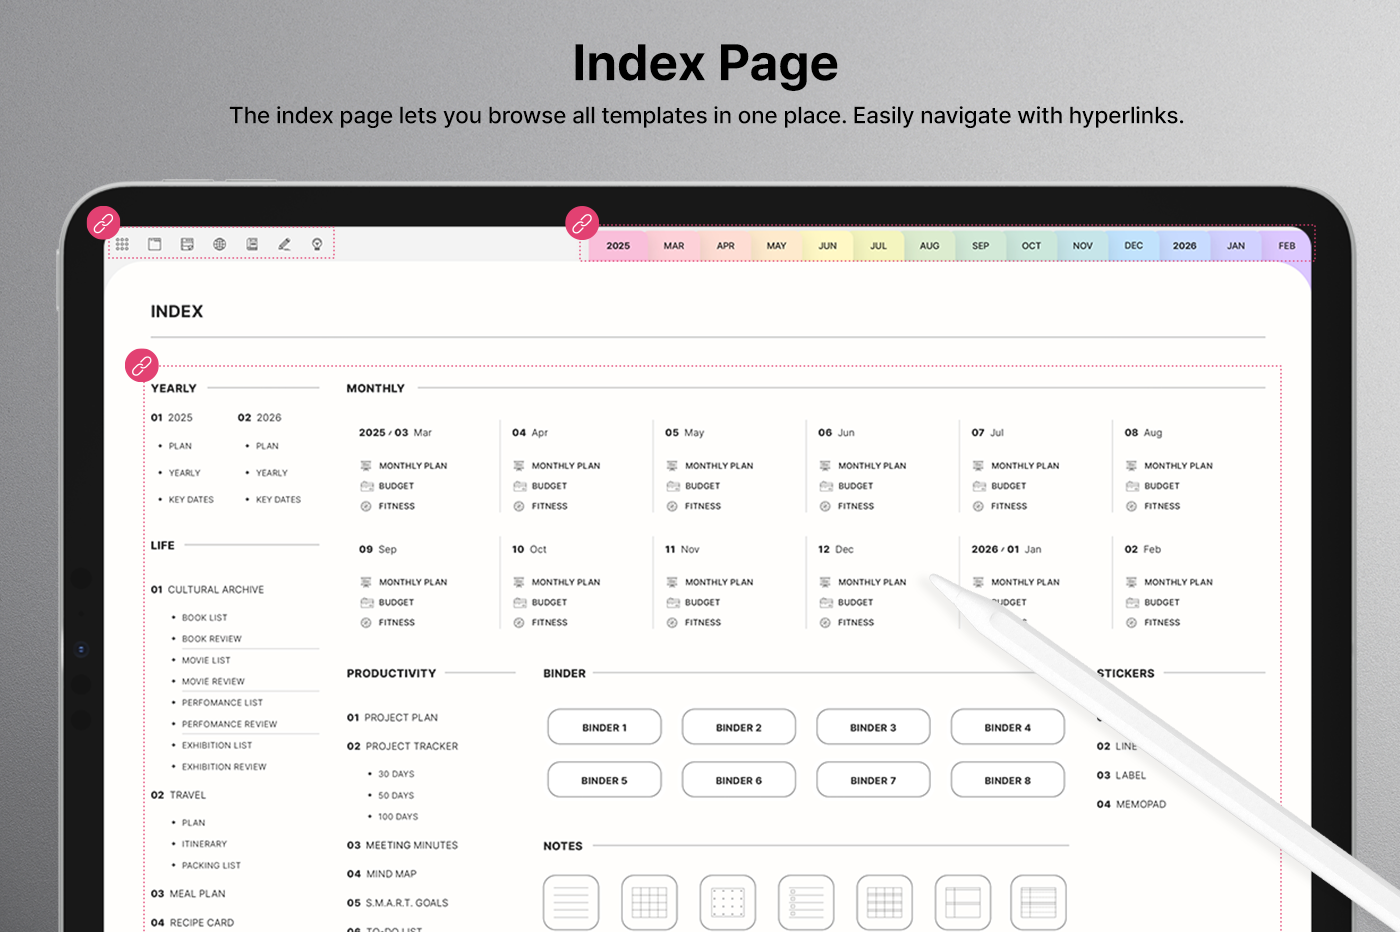This screenshot has height=932, width=1400.
Task: Open the index grid icon in toolbar
Action: 122,244
